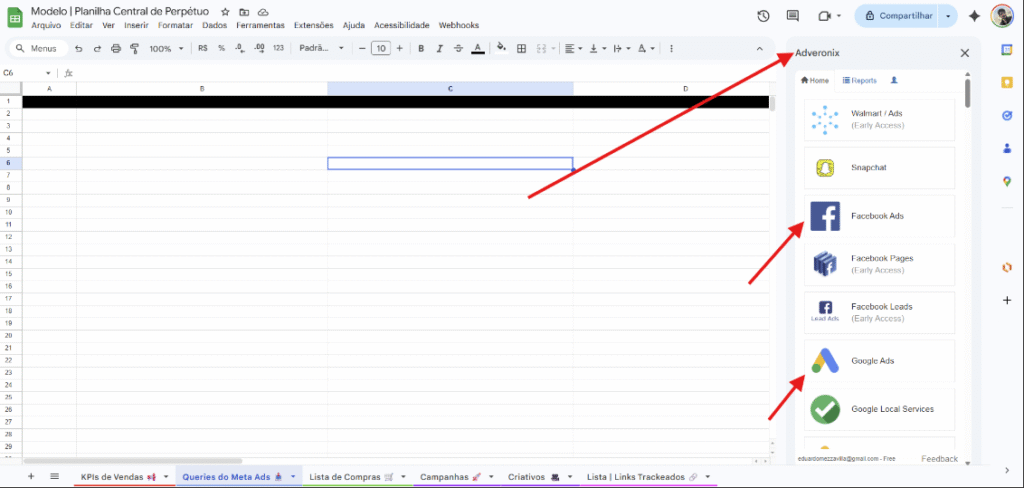Open the Reports tab in Adveronix
The height and width of the screenshot is (488, 1024).
[859, 80]
